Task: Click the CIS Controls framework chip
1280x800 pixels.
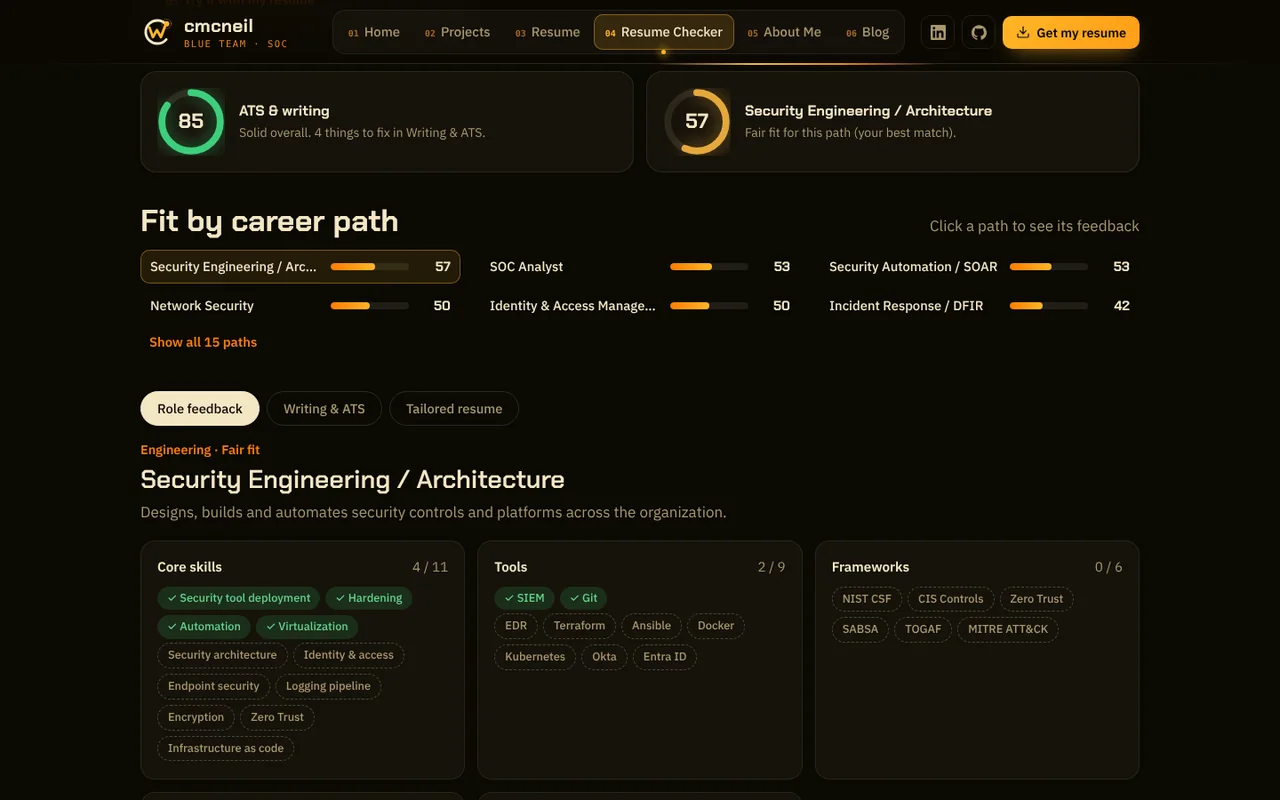Action: pos(951,599)
